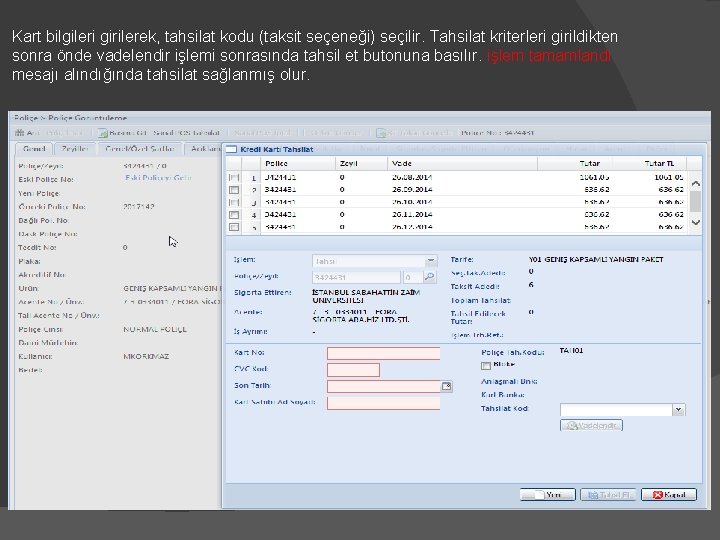Click installment list scroll down arrow
Viewport: 720px width, 540px height.
(695, 222)
